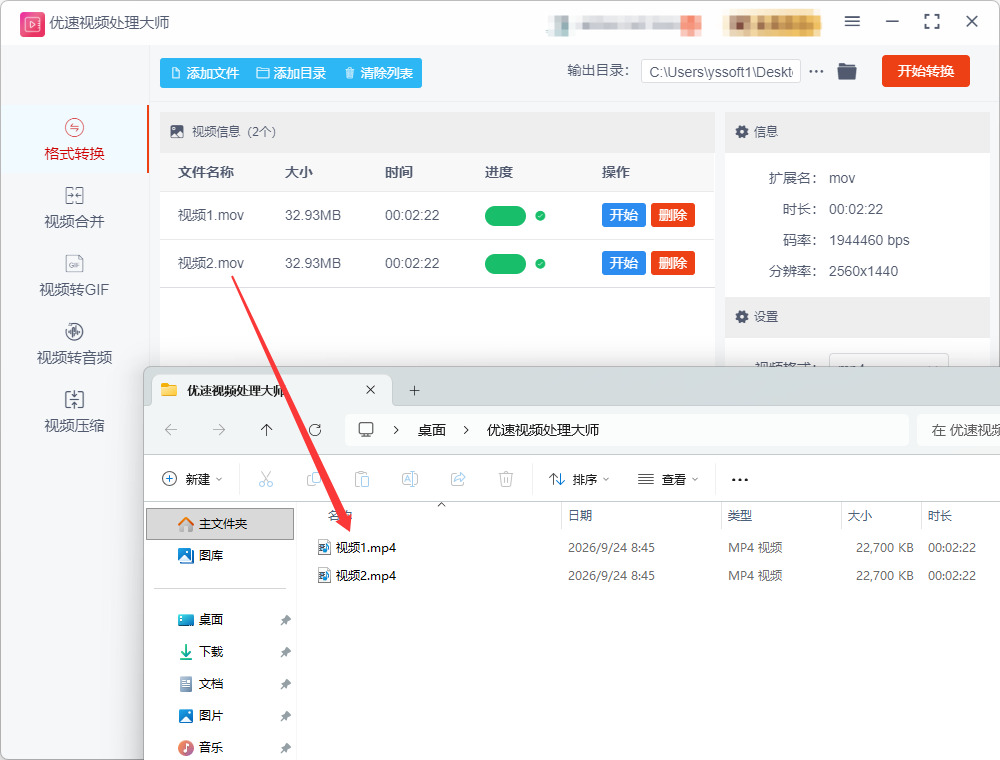
Task: Open the 视频压缩 video compression module
Action: tap(74, 412)
